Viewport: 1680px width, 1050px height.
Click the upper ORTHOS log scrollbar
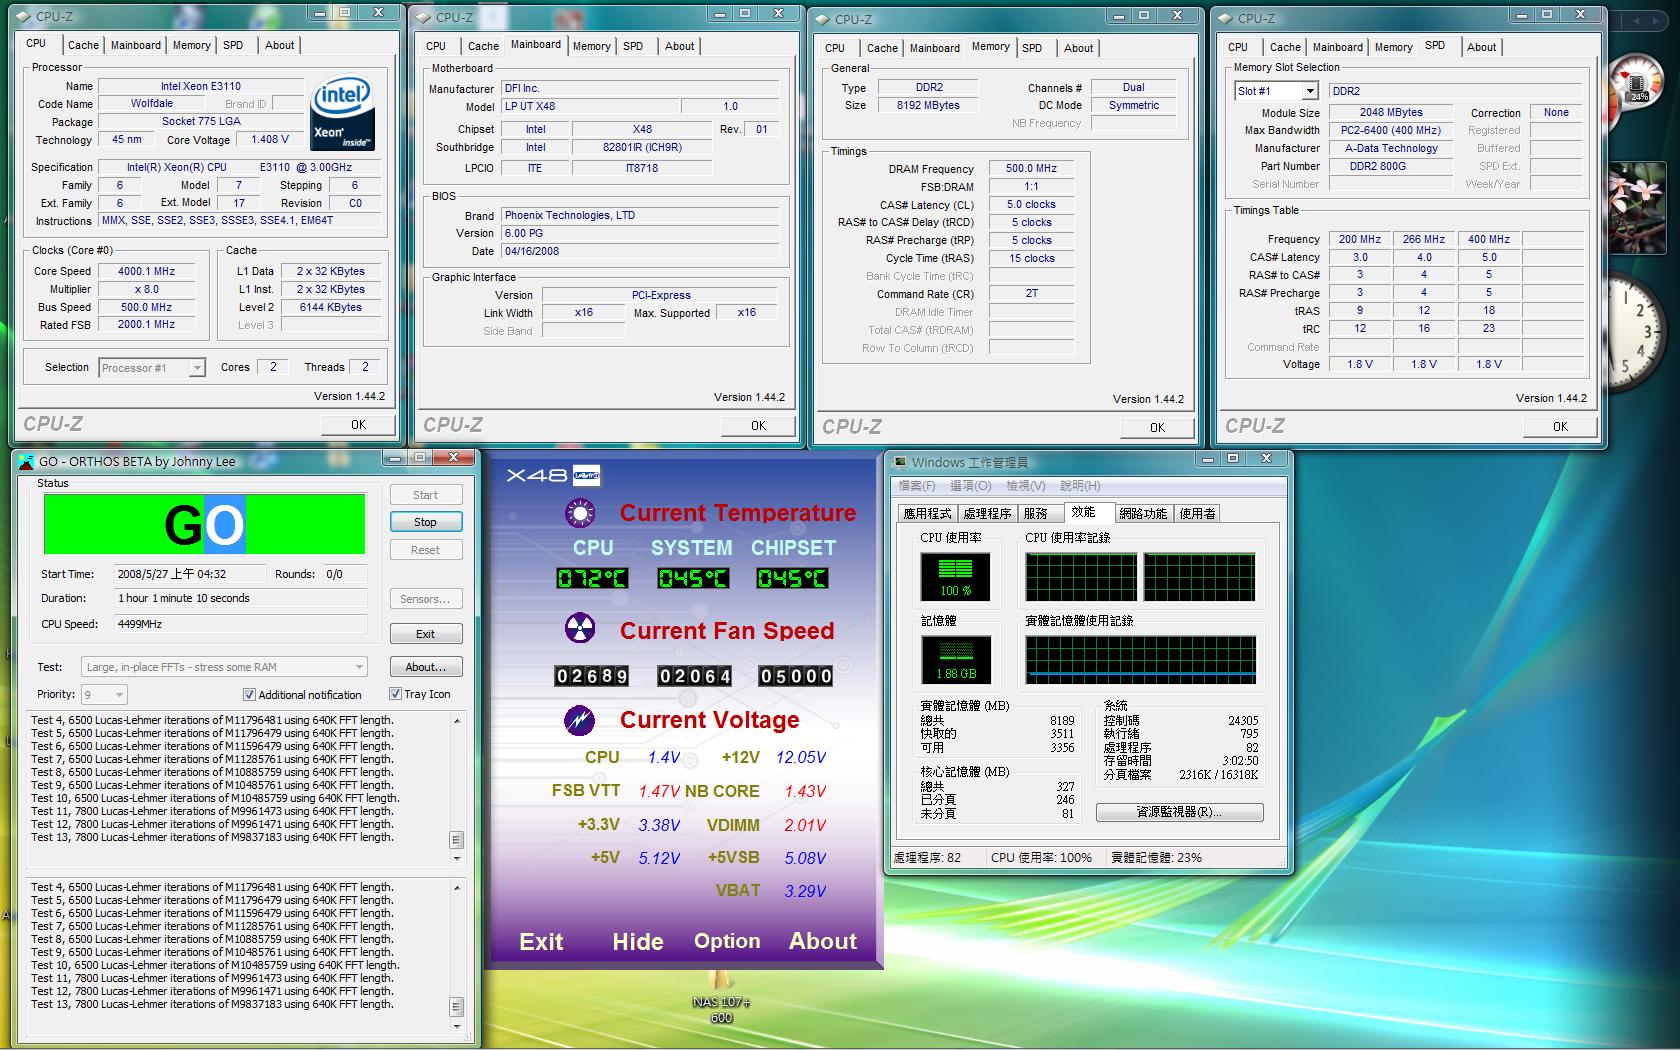457,789
